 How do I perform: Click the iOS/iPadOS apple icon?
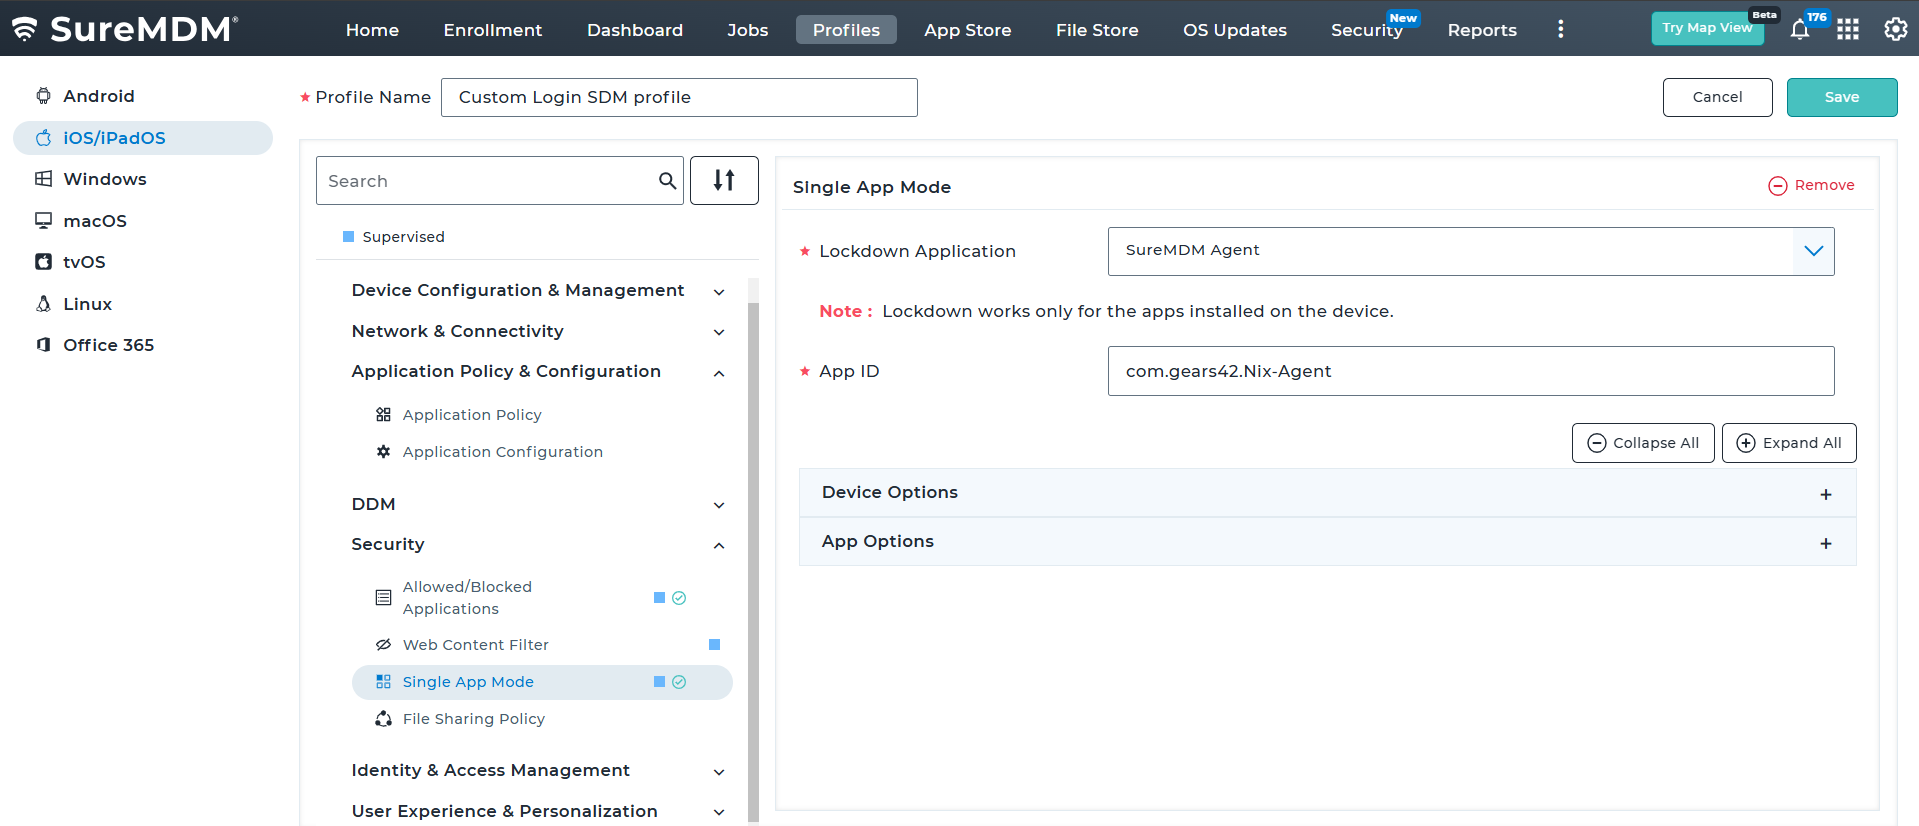pos(43,138)
